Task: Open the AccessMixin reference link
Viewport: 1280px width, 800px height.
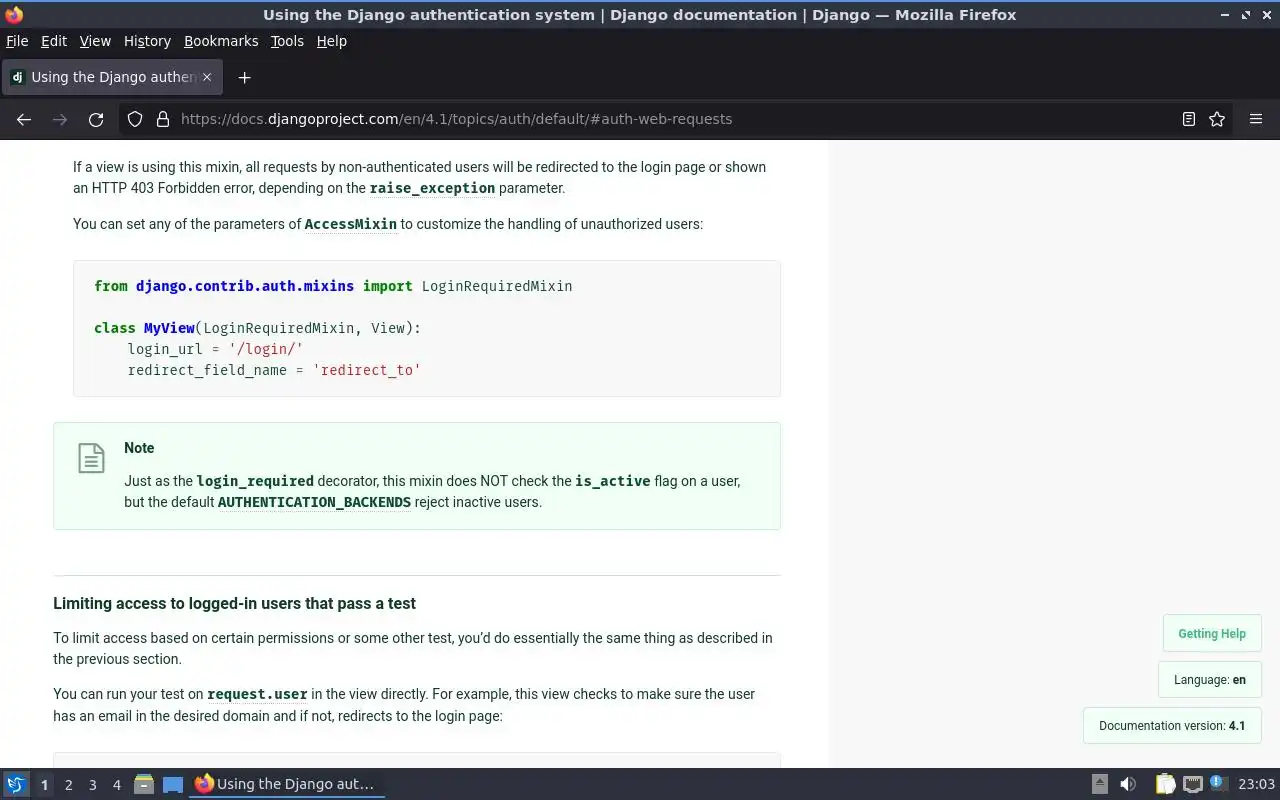Action: (x=351, y=224)
